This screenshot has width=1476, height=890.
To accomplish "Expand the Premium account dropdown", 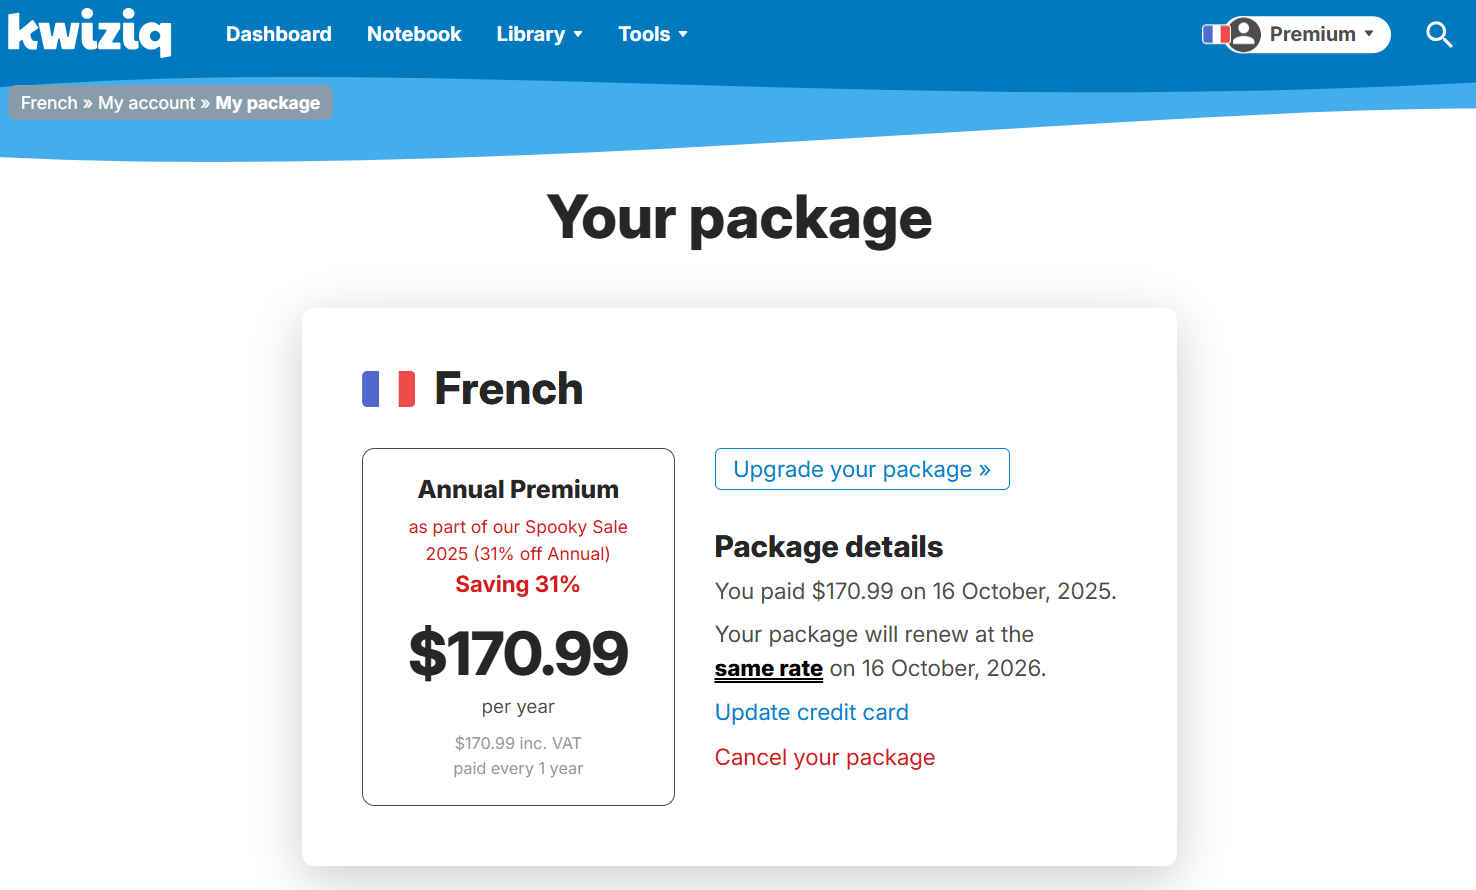I will [x=1313, y=34].
